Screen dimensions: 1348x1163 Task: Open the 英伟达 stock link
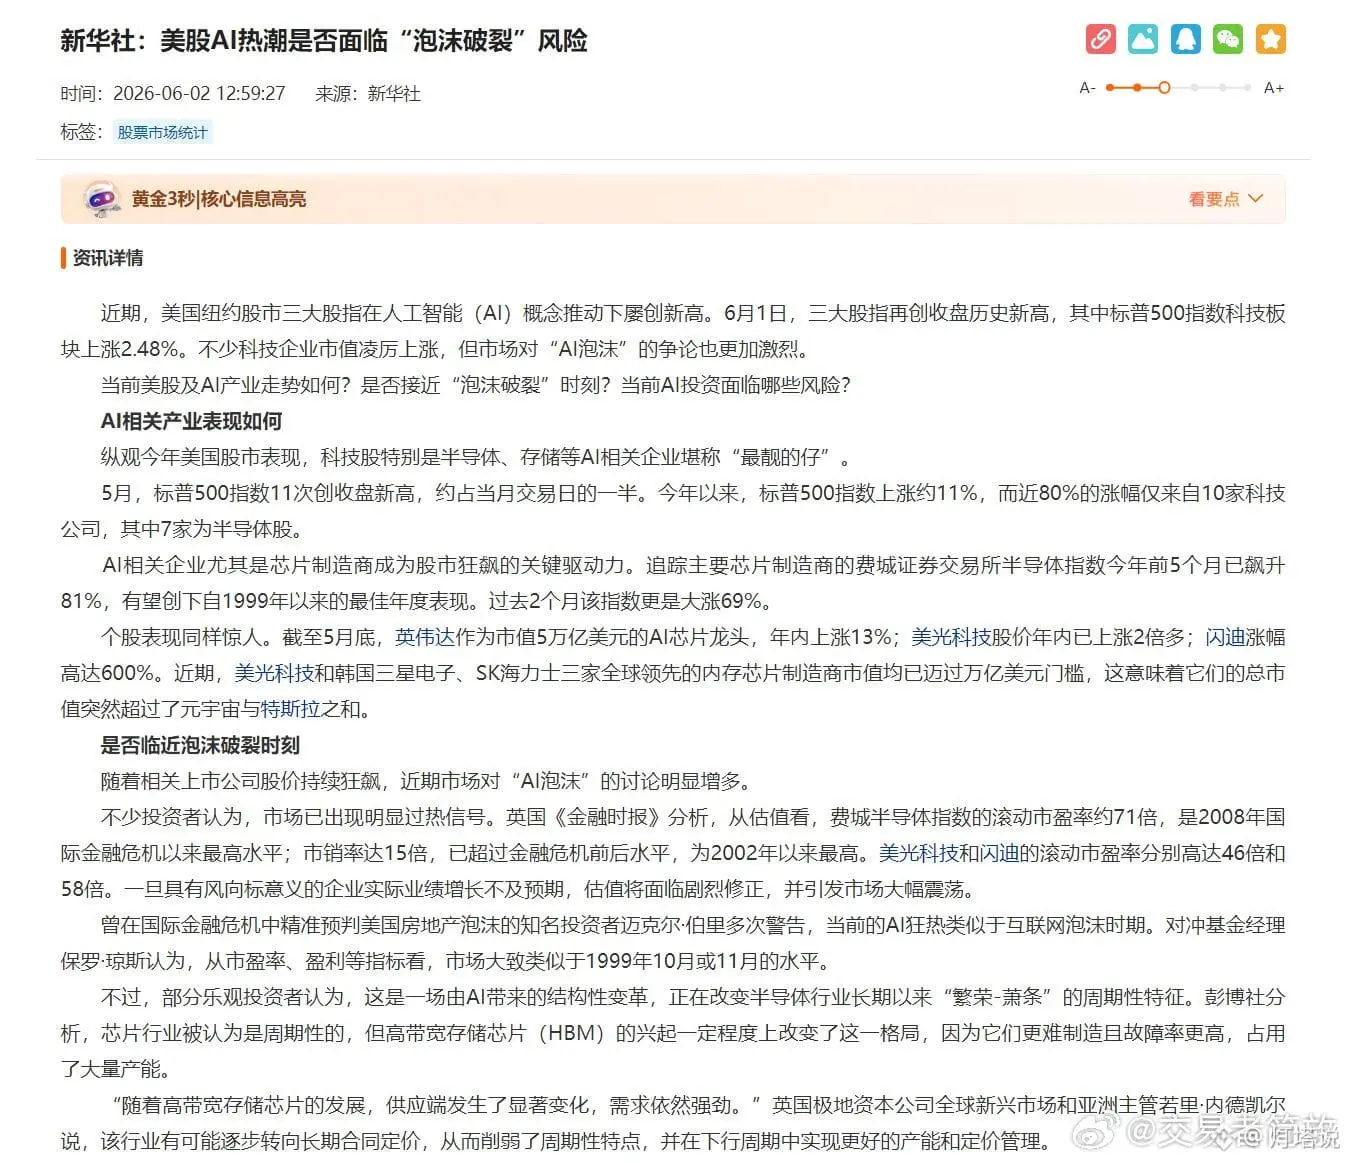click(425, 637)
